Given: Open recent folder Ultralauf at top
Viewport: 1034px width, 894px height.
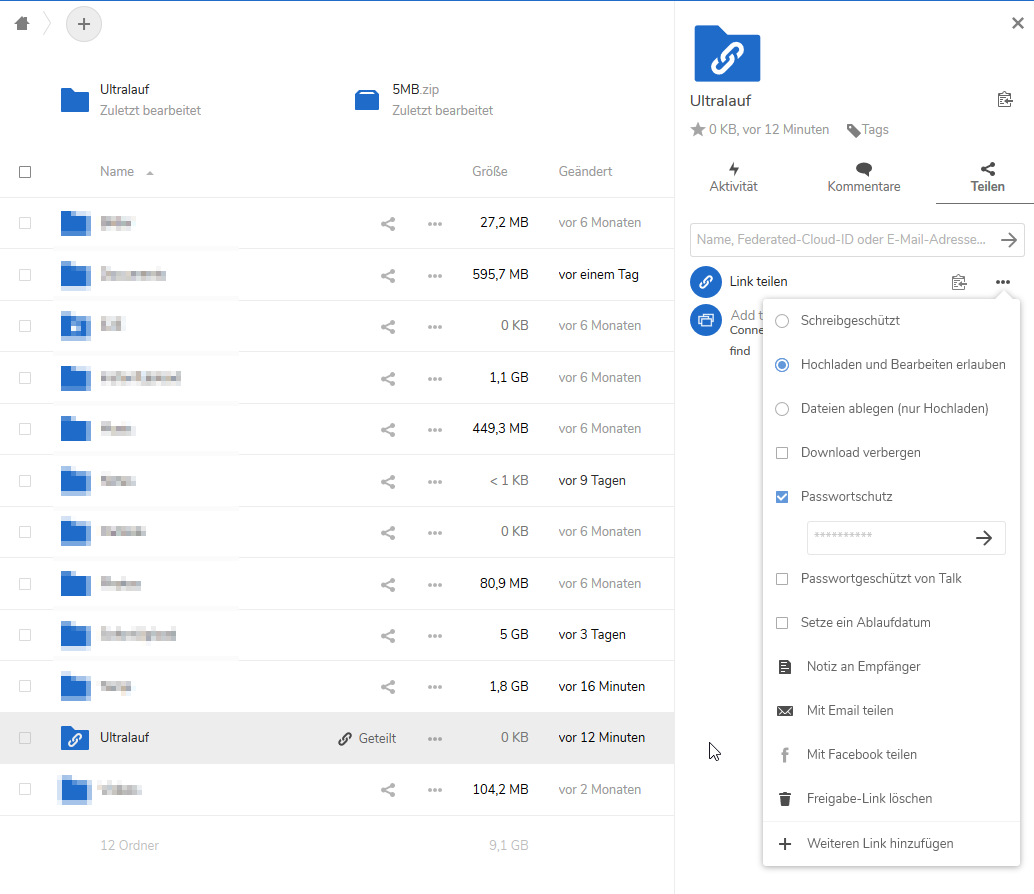Looking at the screenshot, I should coord(131,100).
